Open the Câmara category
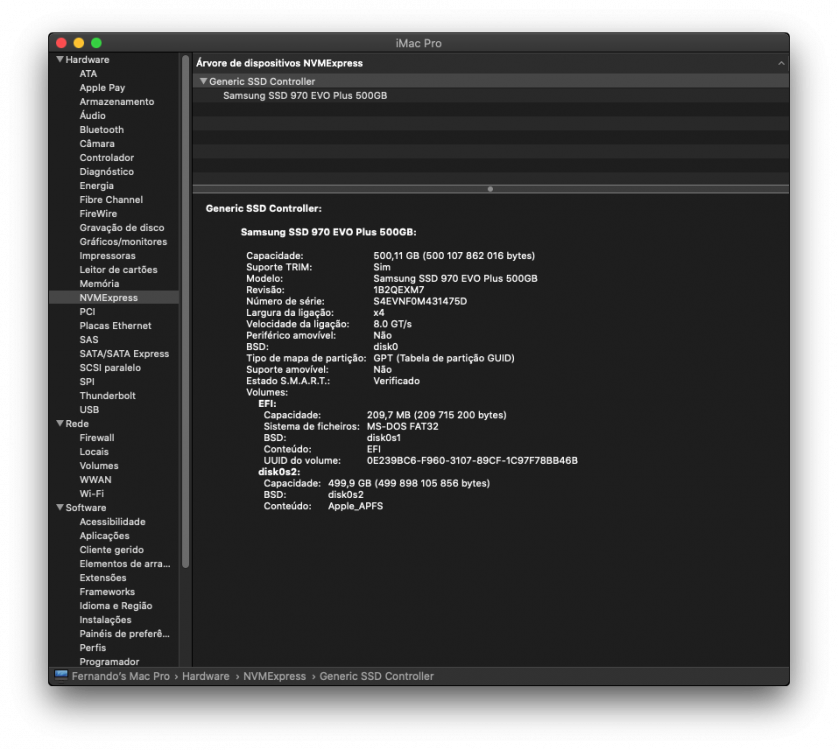This screenshot has height=750, width=838. tap(97, 143)
